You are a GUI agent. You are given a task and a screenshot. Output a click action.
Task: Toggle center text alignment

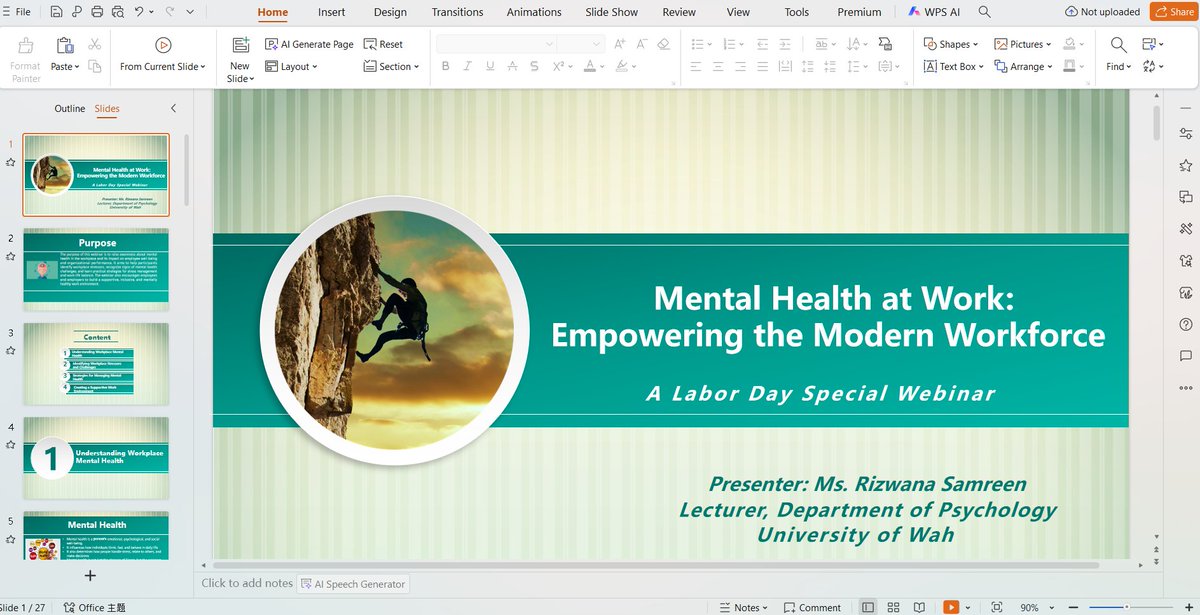[x=718, y=66]
